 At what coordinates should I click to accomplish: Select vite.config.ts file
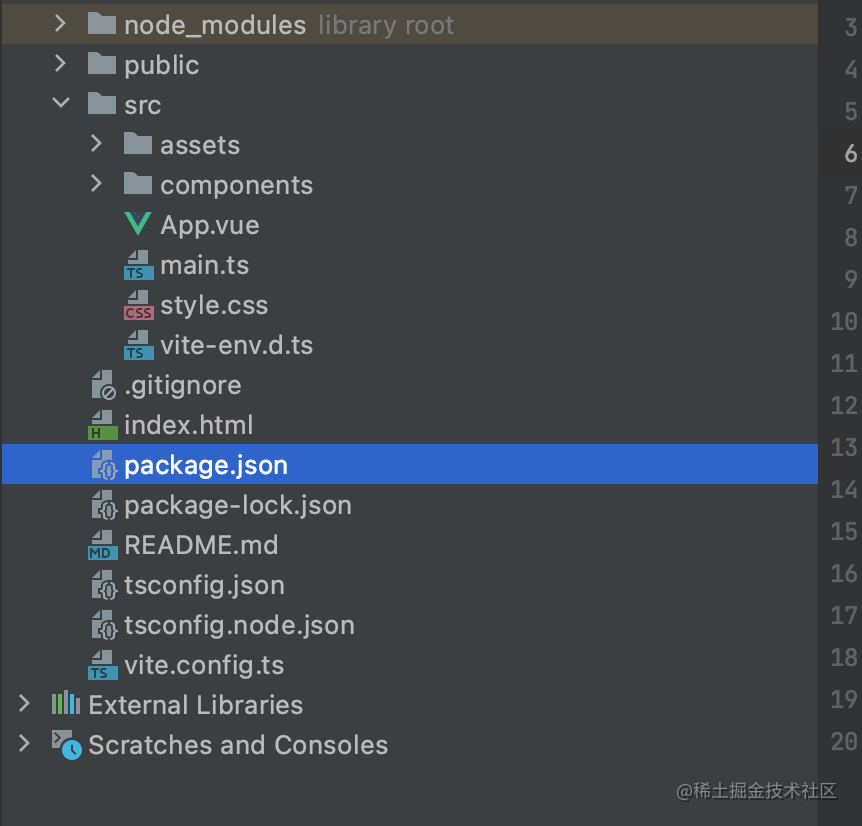pos(410,665)
